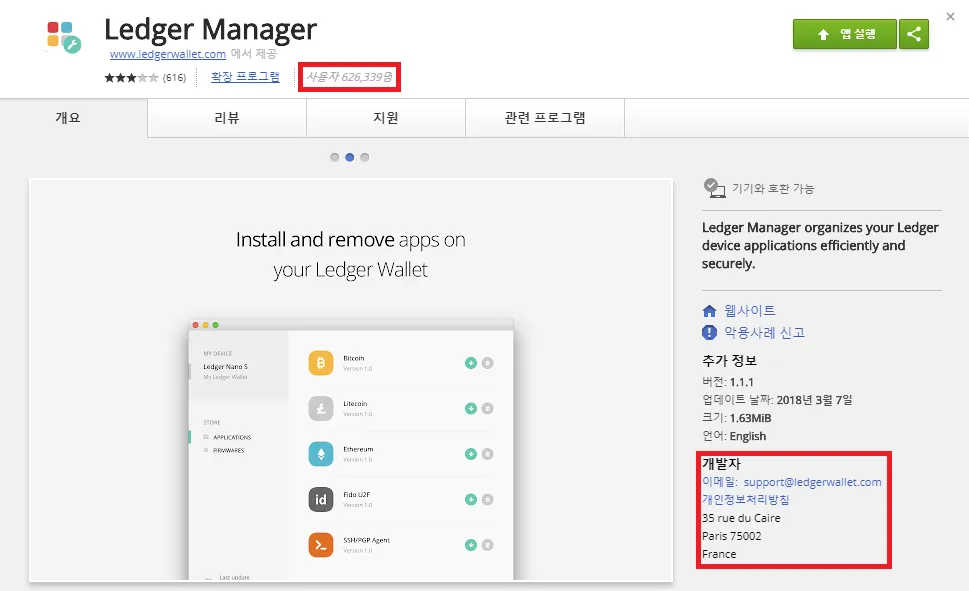Click green install icon in Fido U2F row
969x591 pixels.
tap(471, 500)
